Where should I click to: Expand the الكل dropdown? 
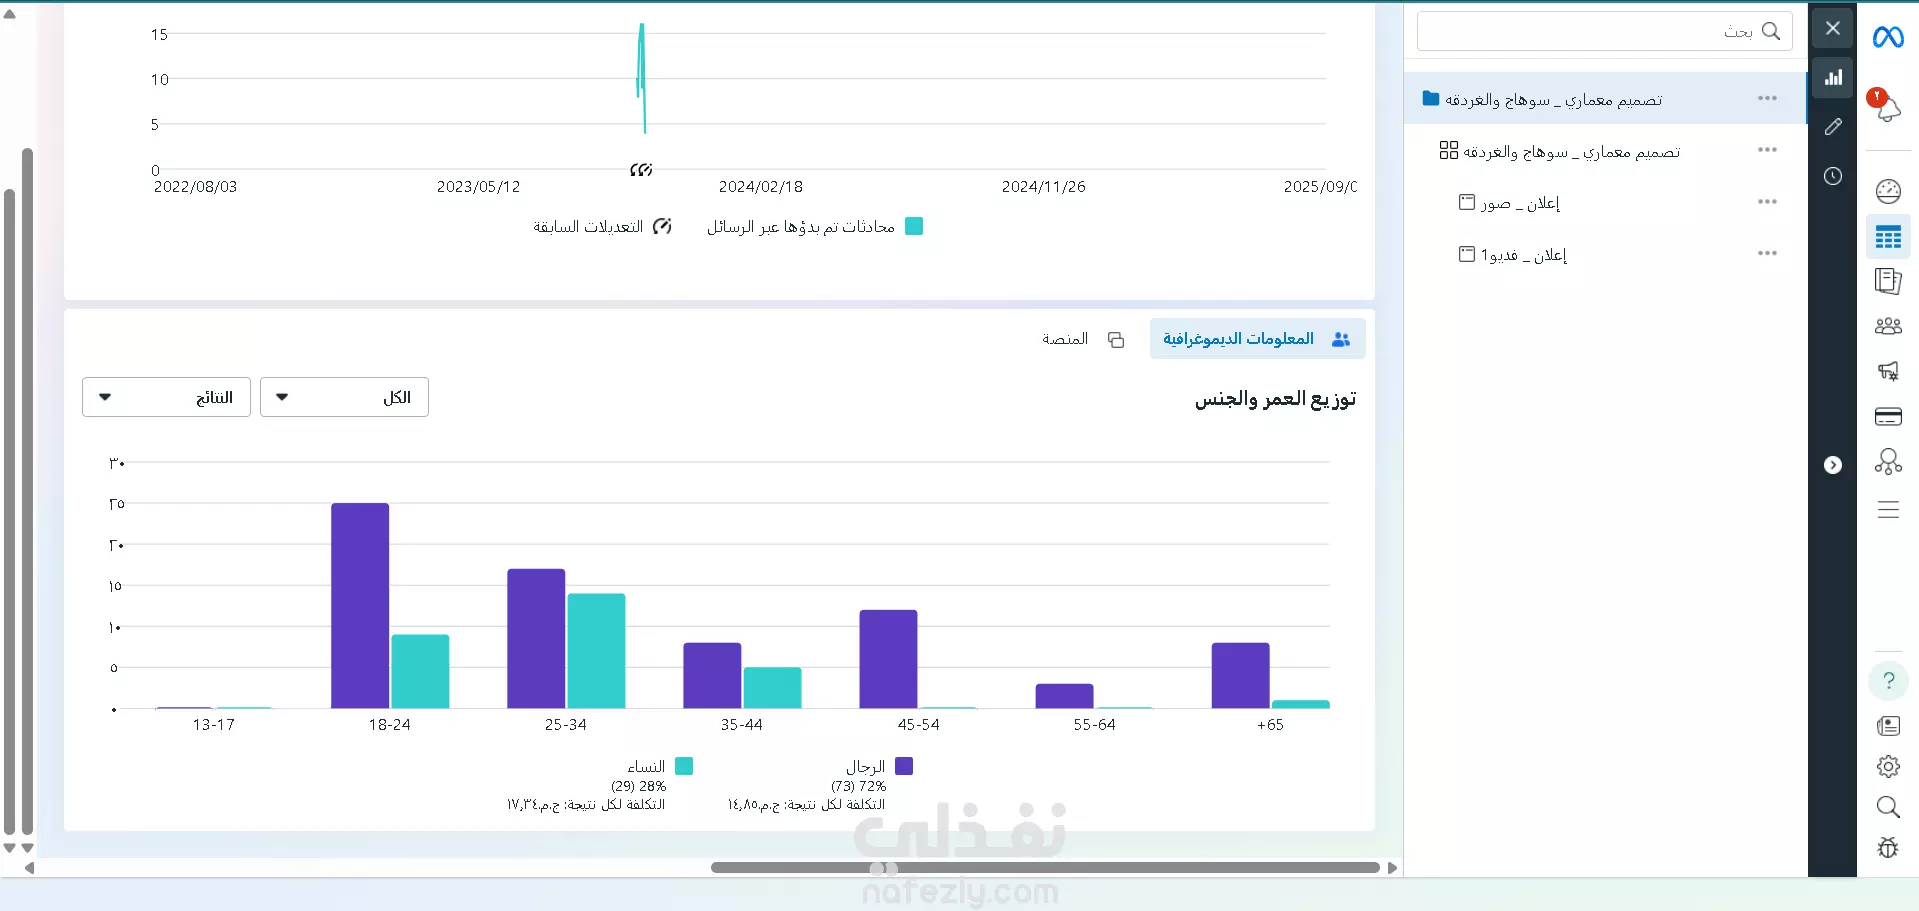(x=344, y=397)
